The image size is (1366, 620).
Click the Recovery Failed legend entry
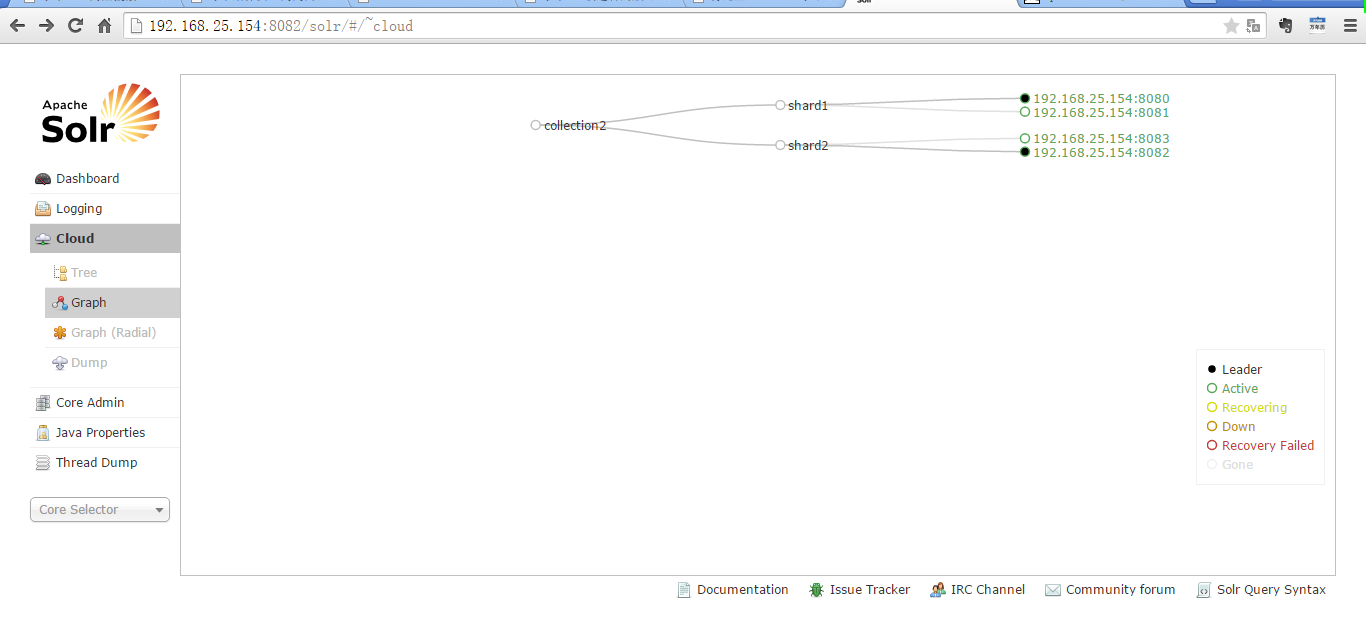(x=1261, y=445)
